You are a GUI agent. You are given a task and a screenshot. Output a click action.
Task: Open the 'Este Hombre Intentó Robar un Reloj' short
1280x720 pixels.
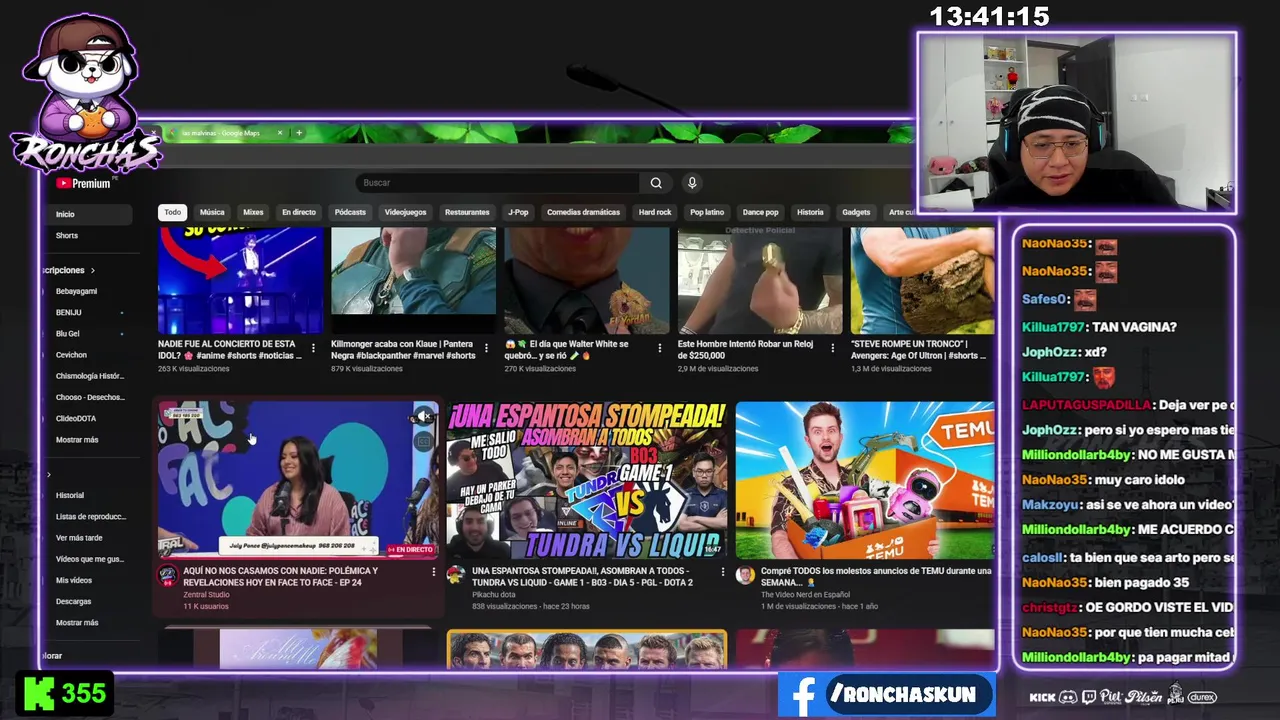tap(760, 281)
